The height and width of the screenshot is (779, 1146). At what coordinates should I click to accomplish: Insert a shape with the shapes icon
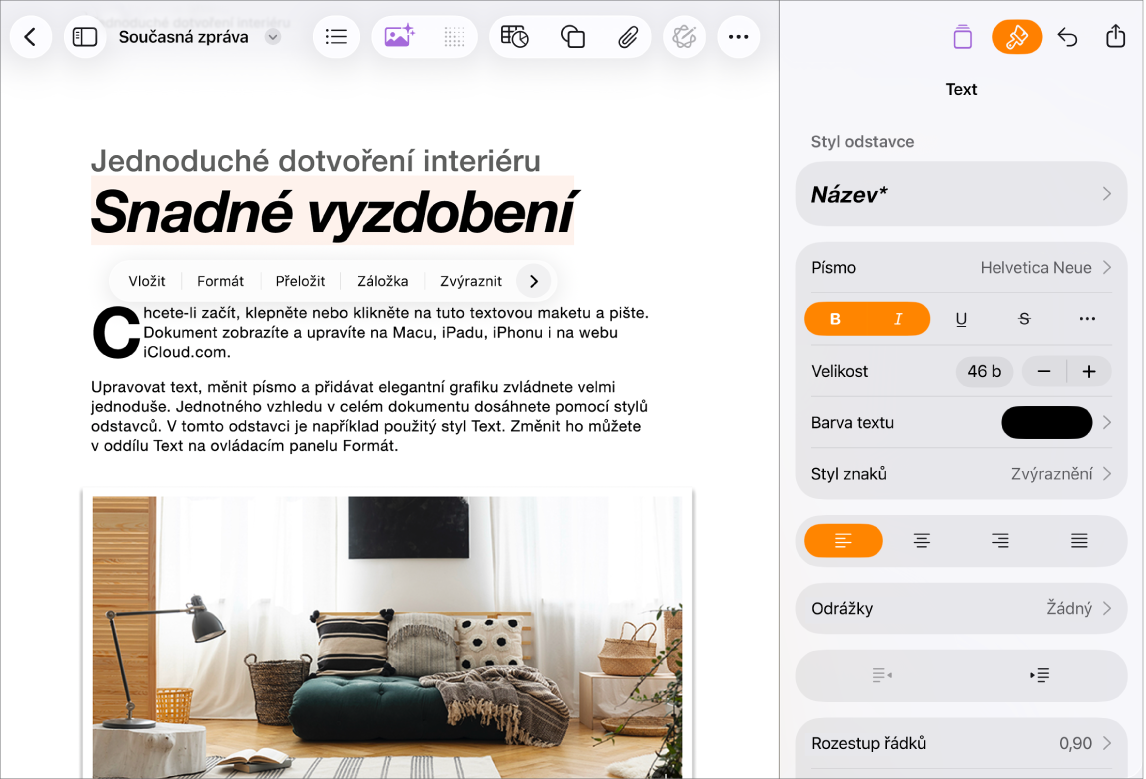pyautogui.click(x=572, y=37)
